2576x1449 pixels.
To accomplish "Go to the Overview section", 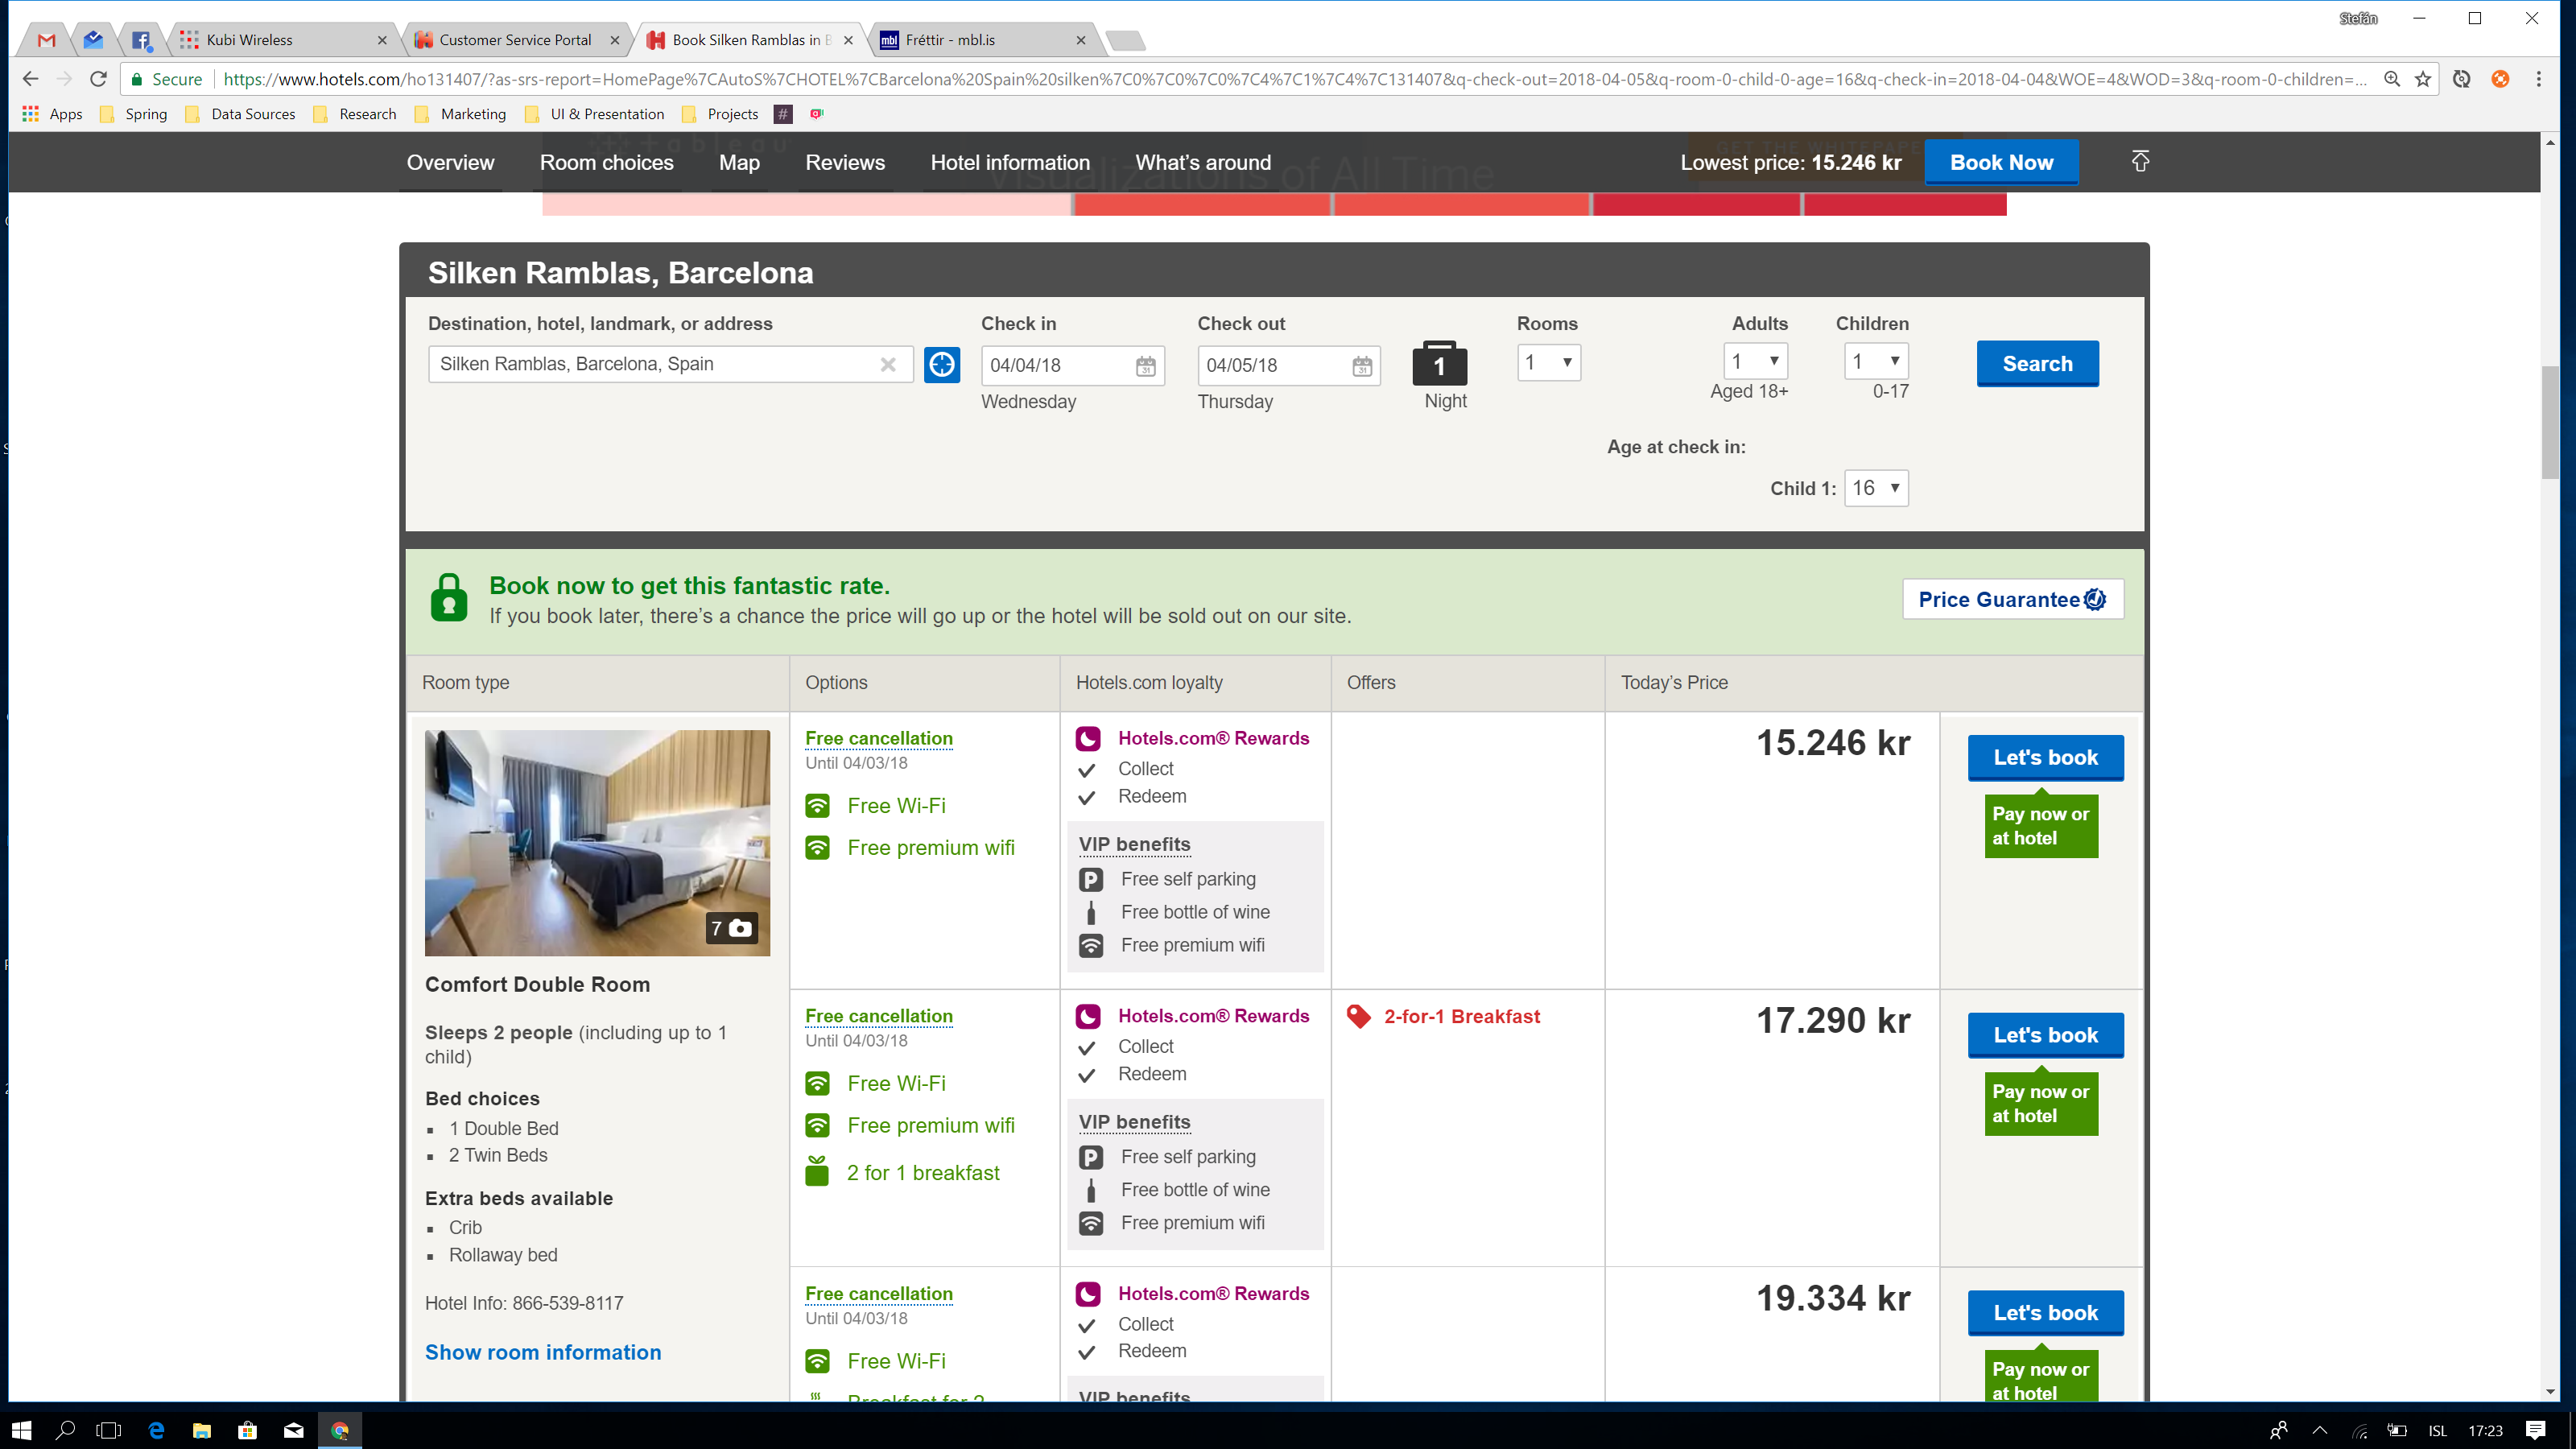I will click(x=450, y=162).
